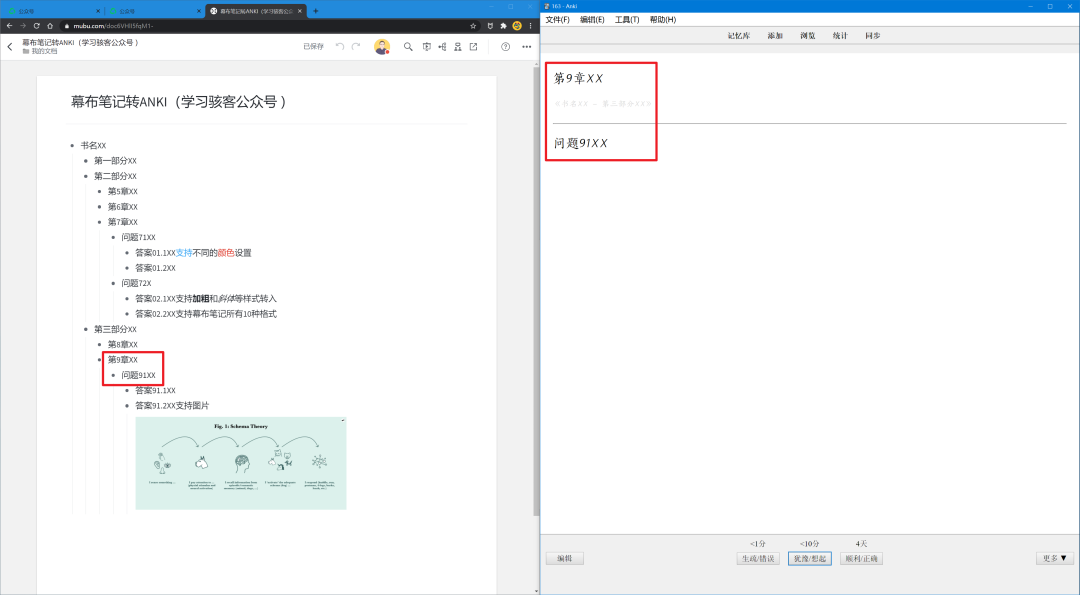The image size is (1080, 595).
Task: Click the 问题72X outline item
Action: [x=136, y=283]
